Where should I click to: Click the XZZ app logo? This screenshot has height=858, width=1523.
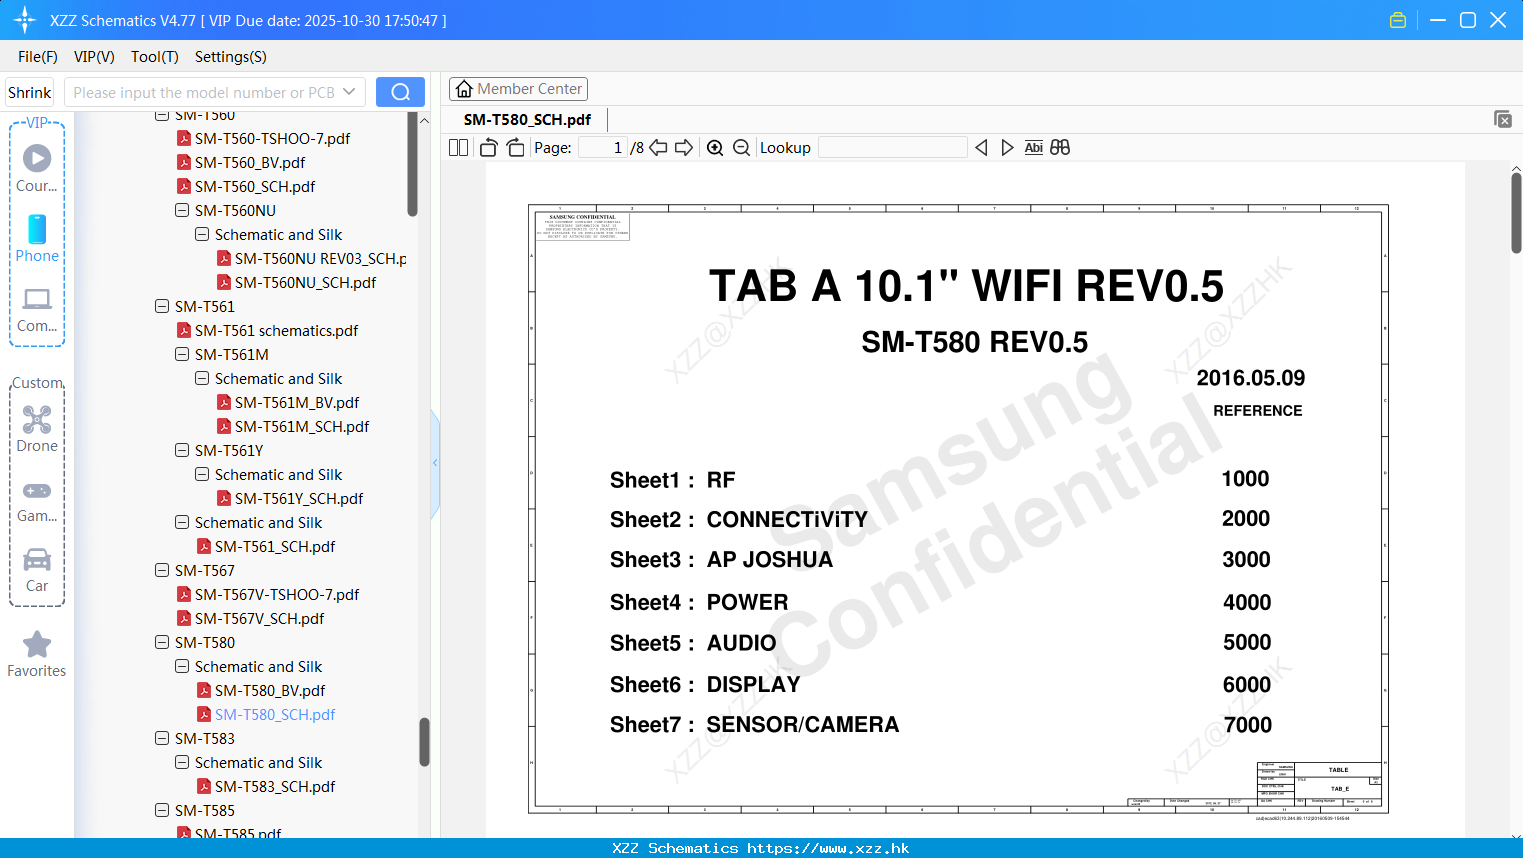pos(25,20)
